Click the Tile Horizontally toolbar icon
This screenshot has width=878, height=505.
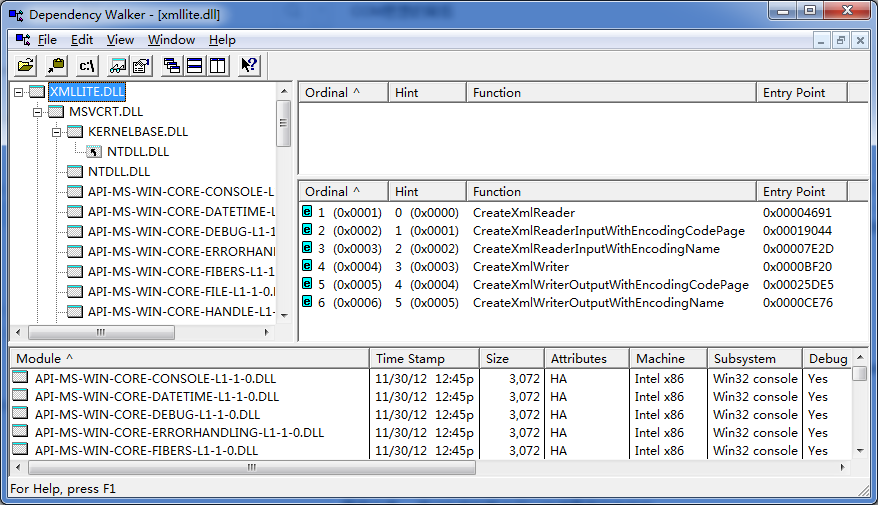click(x=194, y=66)
